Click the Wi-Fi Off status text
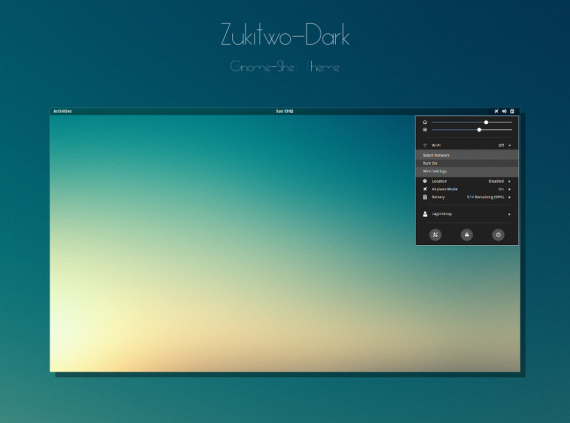Image resolution: width=570 pixels, height=423 pixels. [x=501, y=145]
